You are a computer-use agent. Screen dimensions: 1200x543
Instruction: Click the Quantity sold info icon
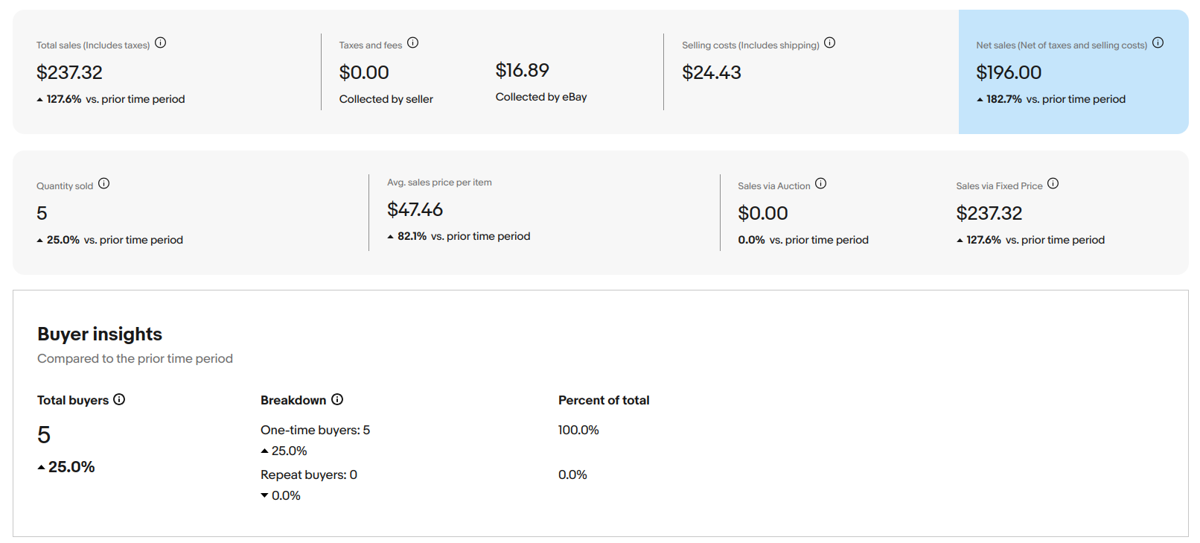click(x=104, y=184)
